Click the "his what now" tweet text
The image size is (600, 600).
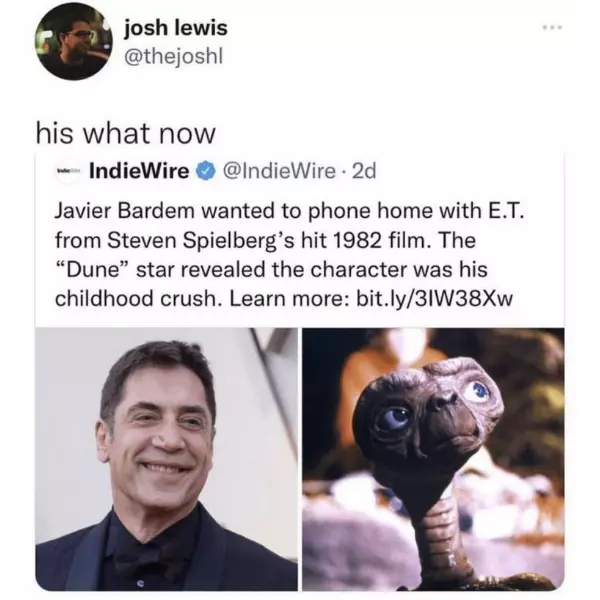click(x=126, y=134)
